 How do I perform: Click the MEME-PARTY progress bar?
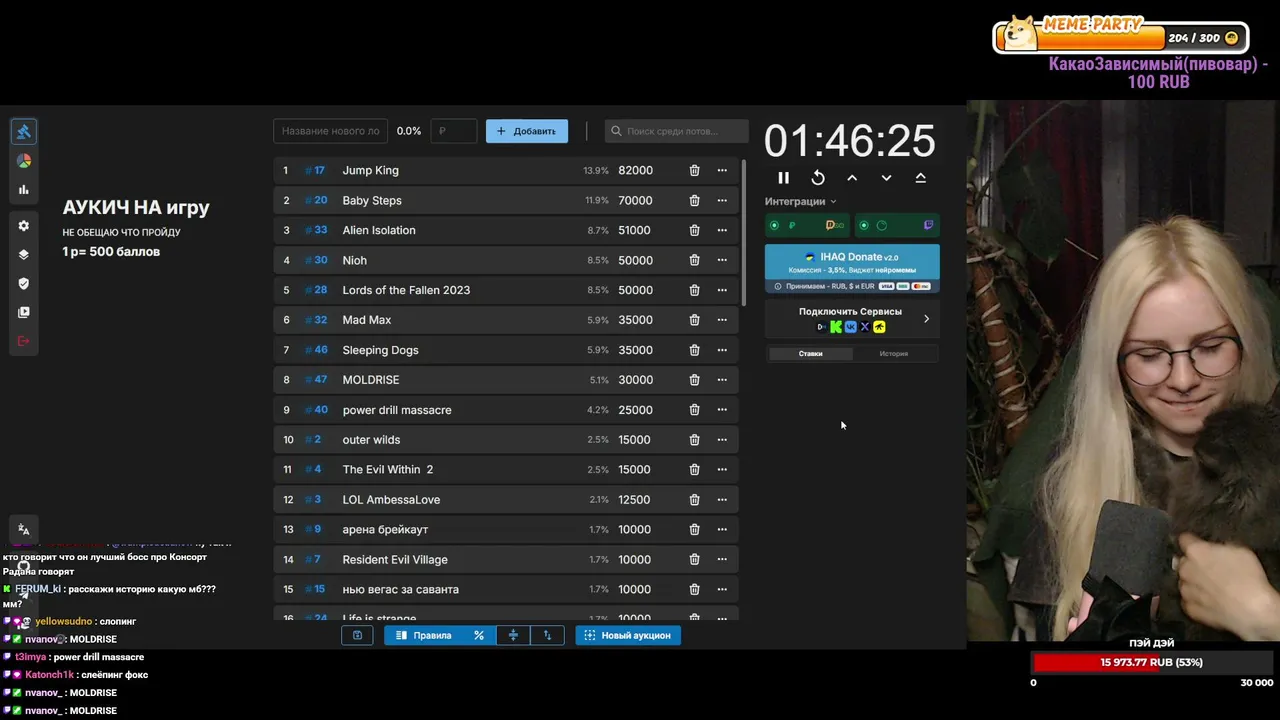[x=1121, y=38]
